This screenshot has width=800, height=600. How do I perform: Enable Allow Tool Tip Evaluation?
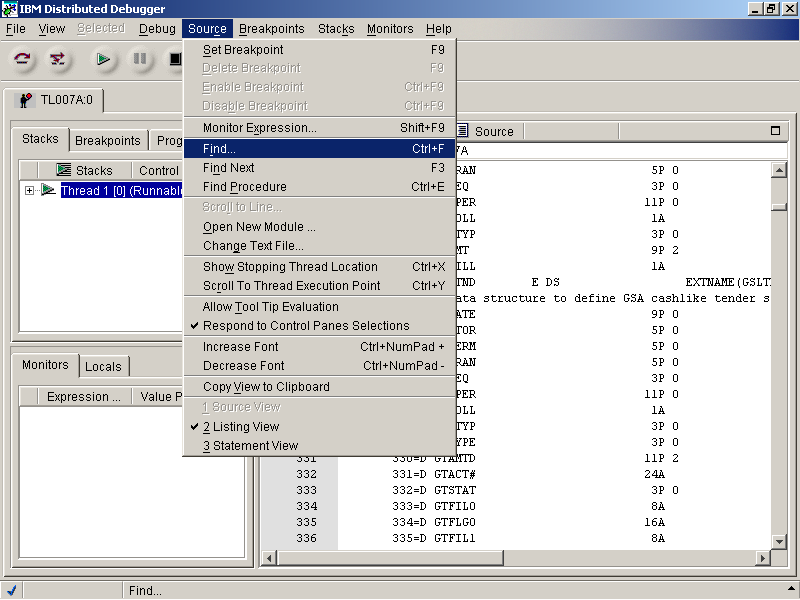[x=319, y=307]
